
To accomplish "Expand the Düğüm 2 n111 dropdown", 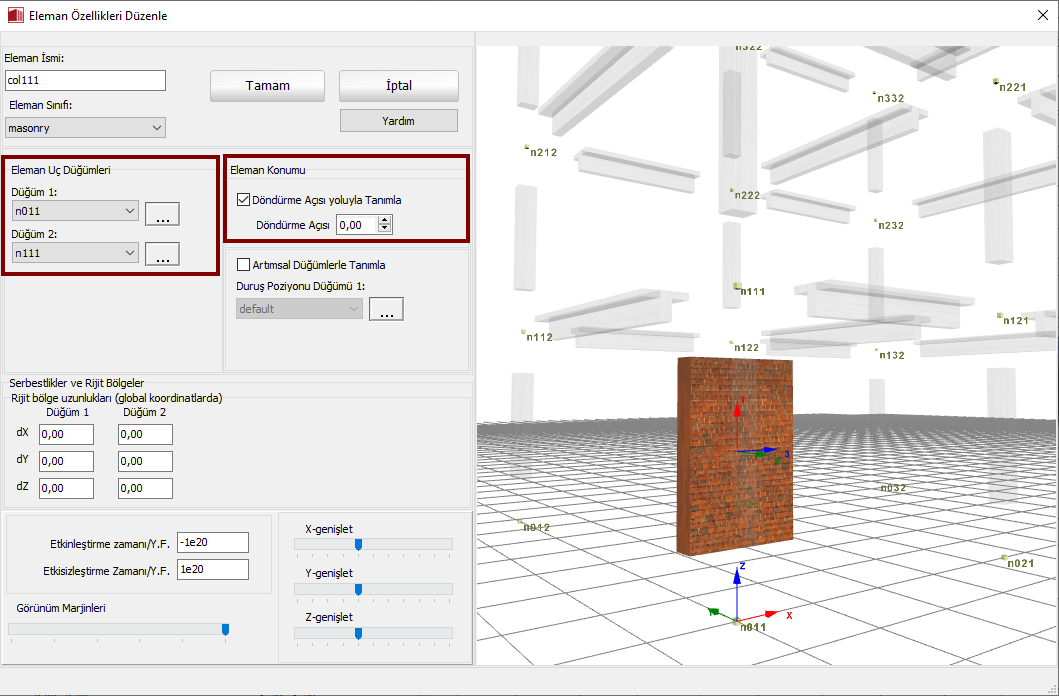I will tap(75, 253).
